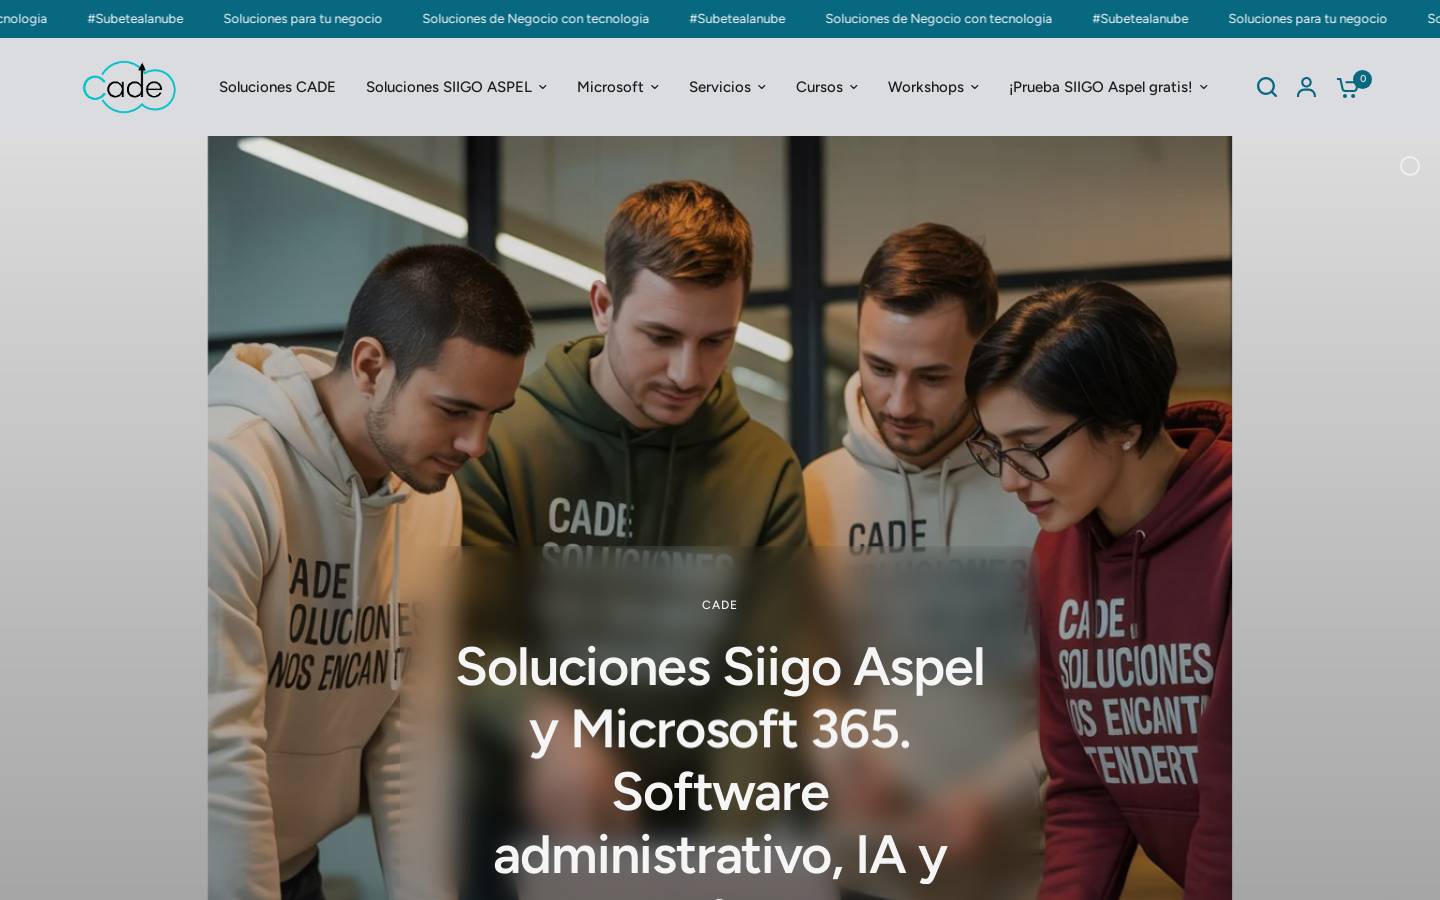Expand the Workshops dropdown chevron
This screenshot has width=1440, height=900.
(x=975, y=87)
